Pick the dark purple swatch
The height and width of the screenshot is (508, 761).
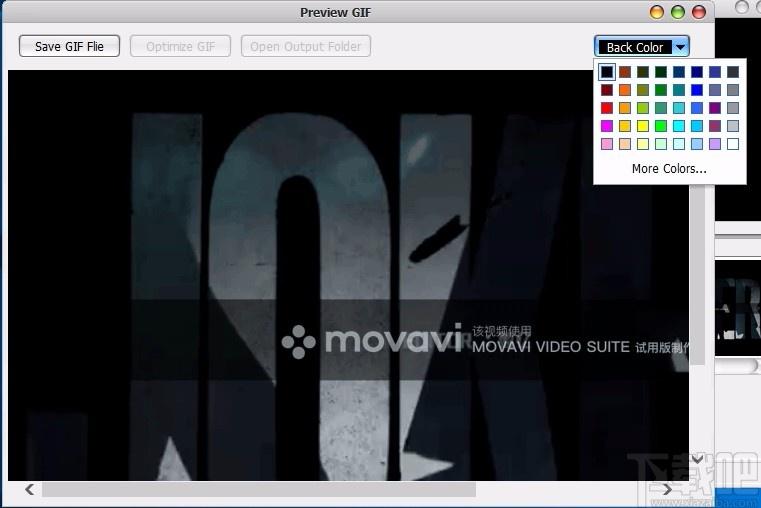(714, 108)
